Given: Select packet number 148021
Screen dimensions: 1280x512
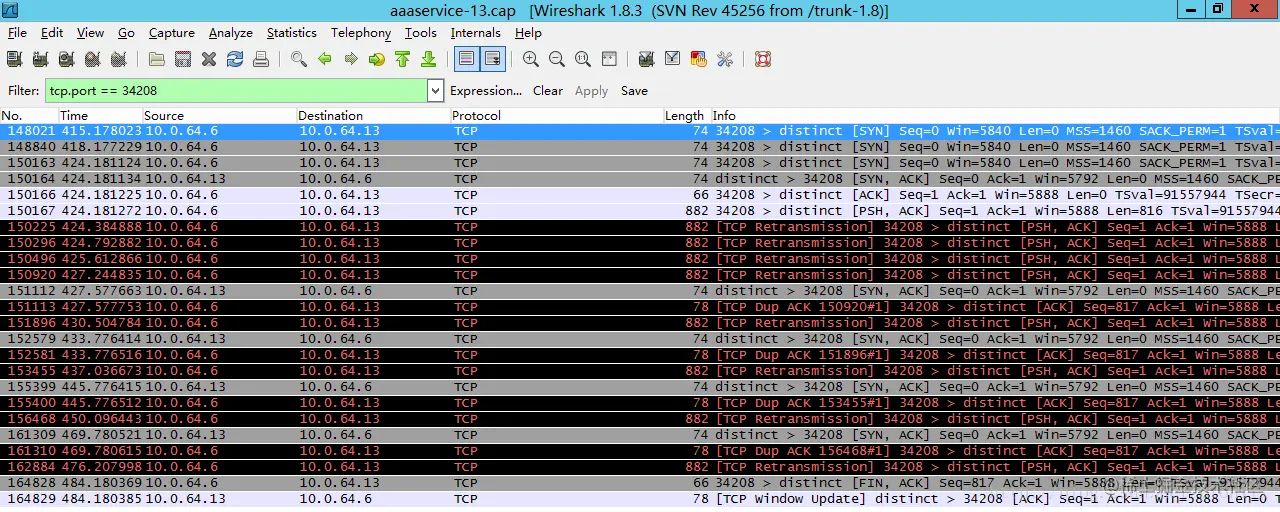Looking at the screenshot, I should coord(640,131).
